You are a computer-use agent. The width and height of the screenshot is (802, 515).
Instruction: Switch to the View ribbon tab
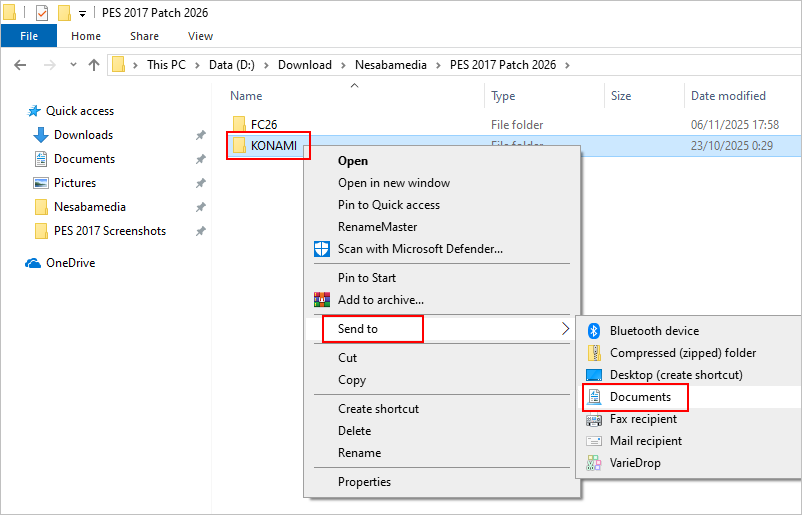click(200, 36)
